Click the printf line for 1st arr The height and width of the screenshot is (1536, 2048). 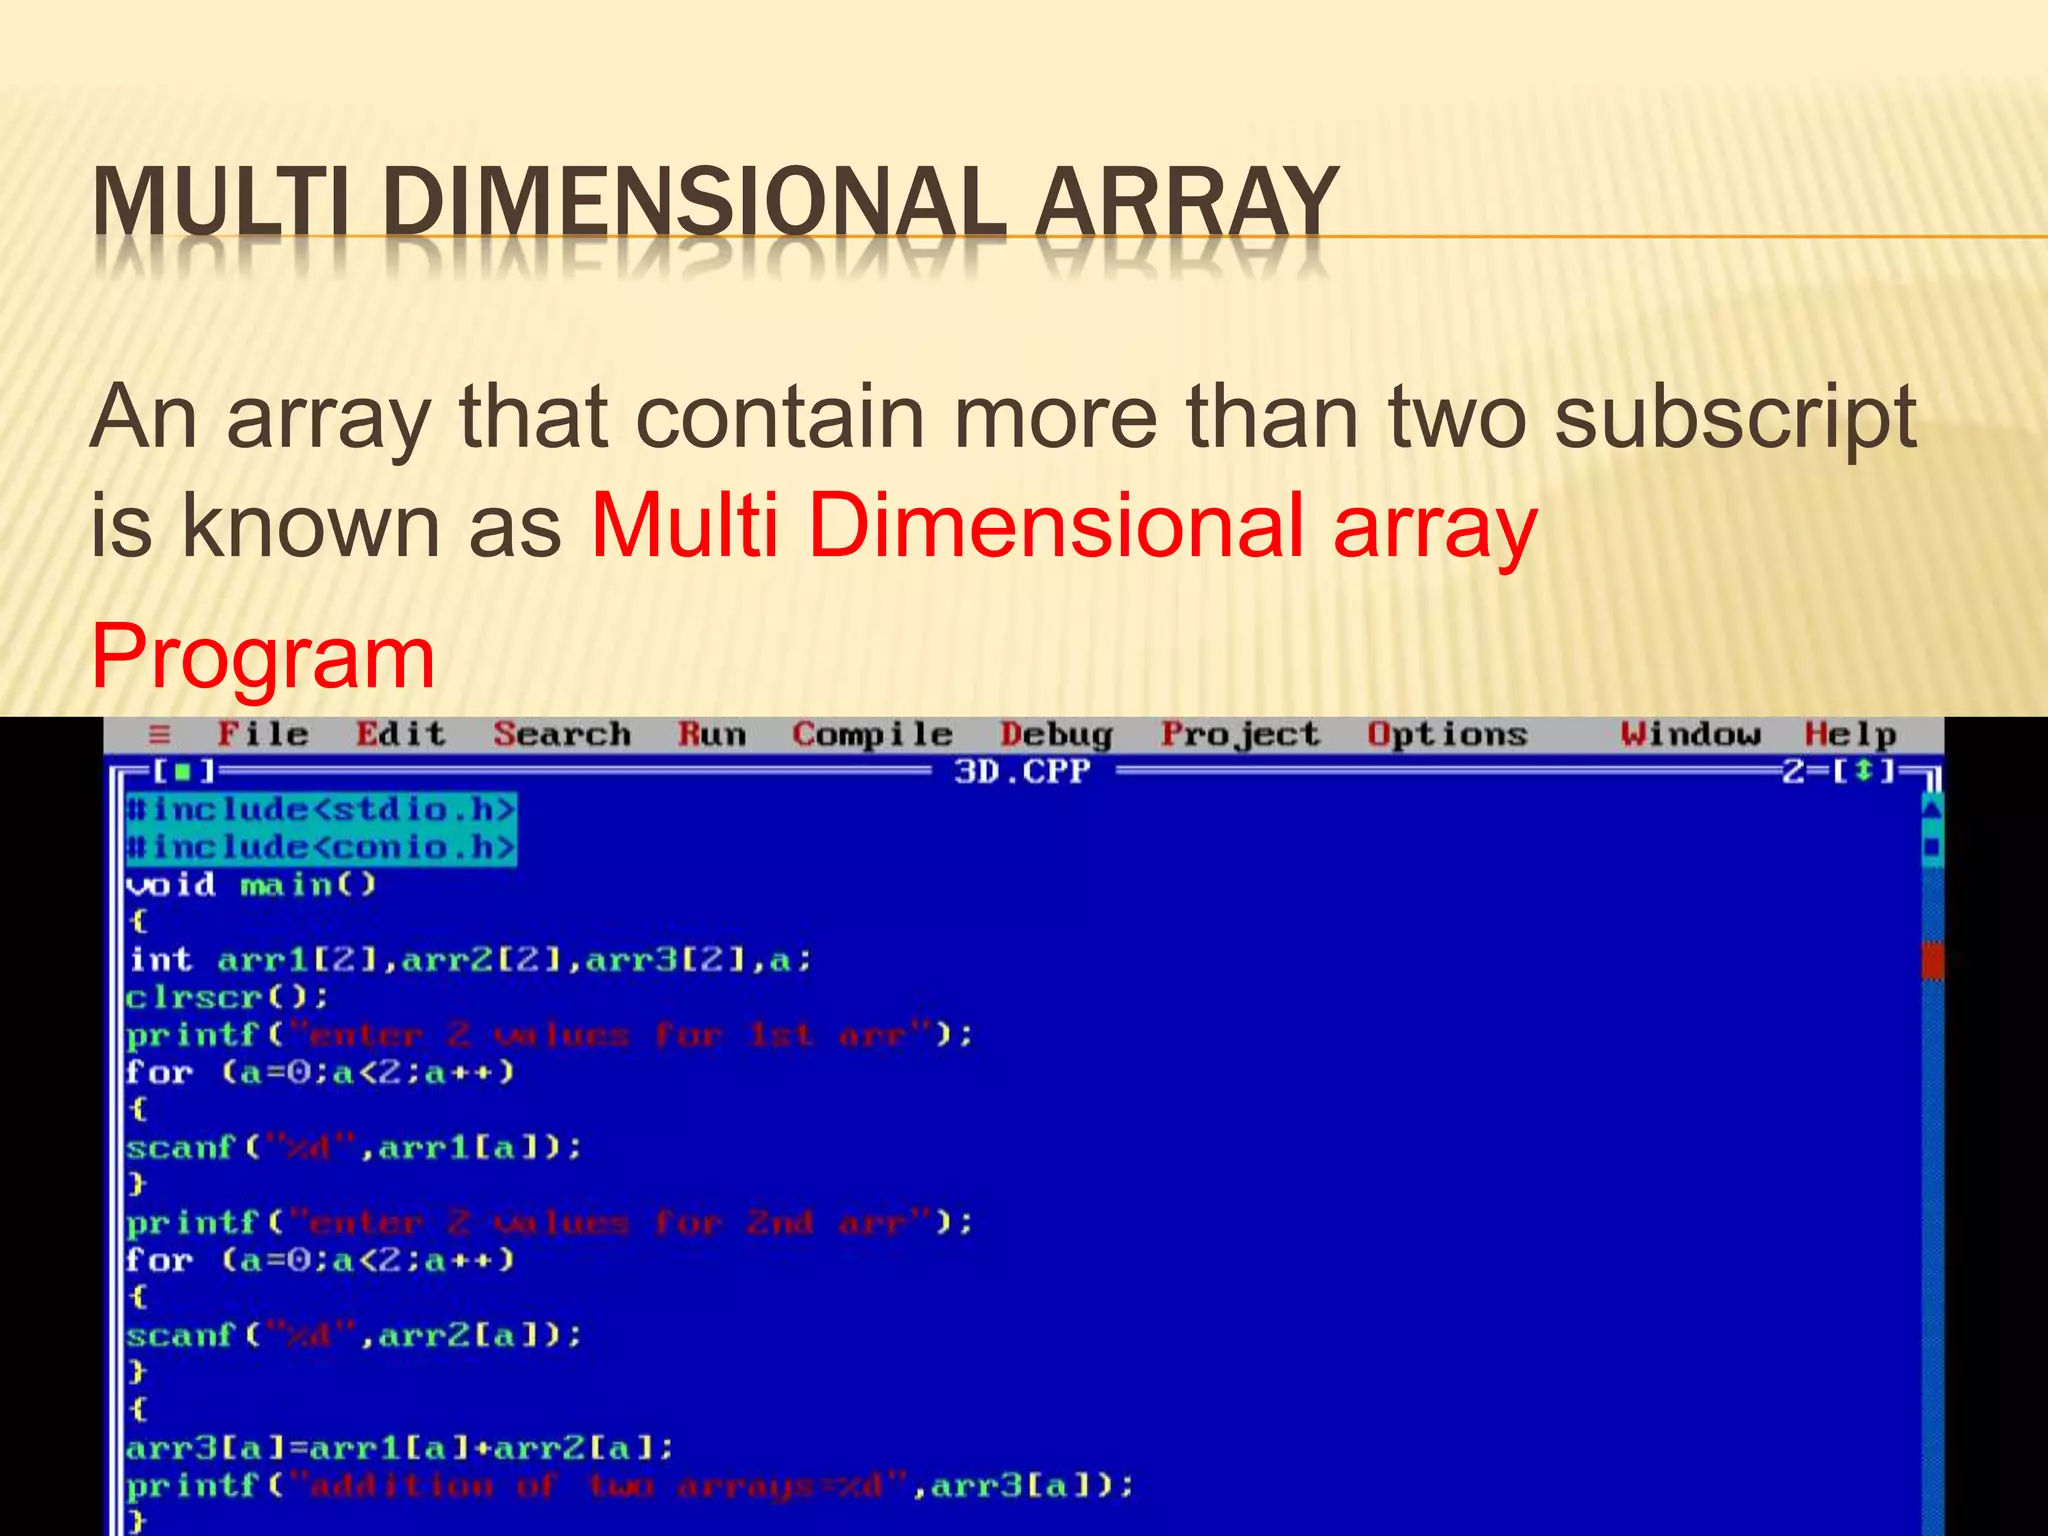[549, 1036]
